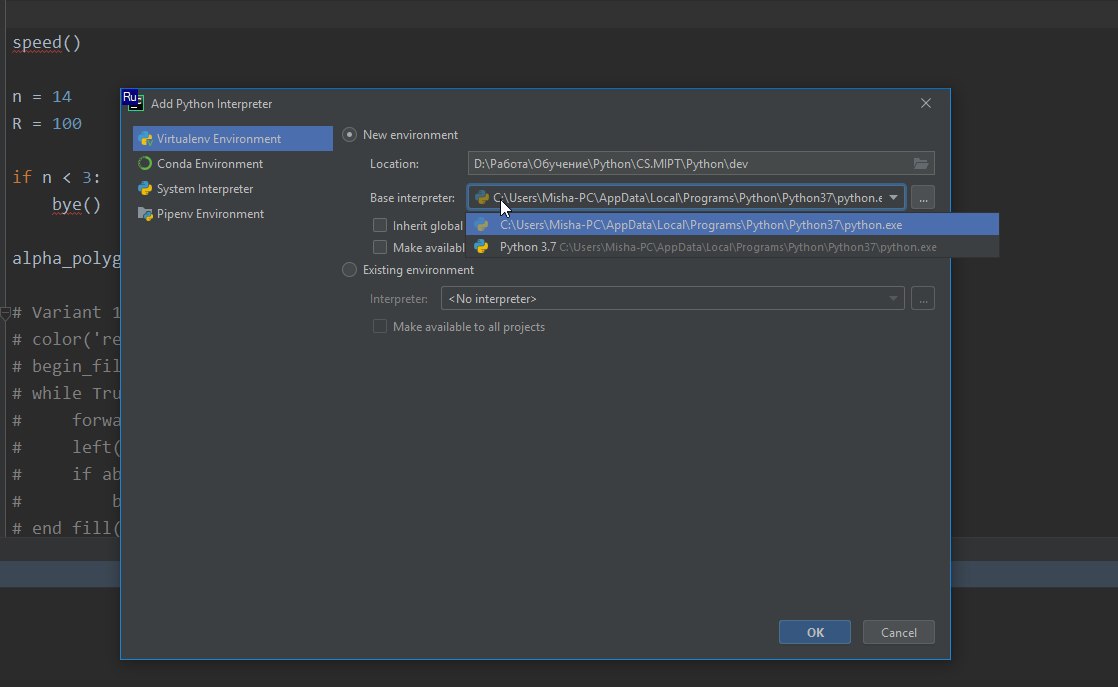Click the 'speed()' code line in editor
This screenshot has height=687, width=1118.
[47, 43]
